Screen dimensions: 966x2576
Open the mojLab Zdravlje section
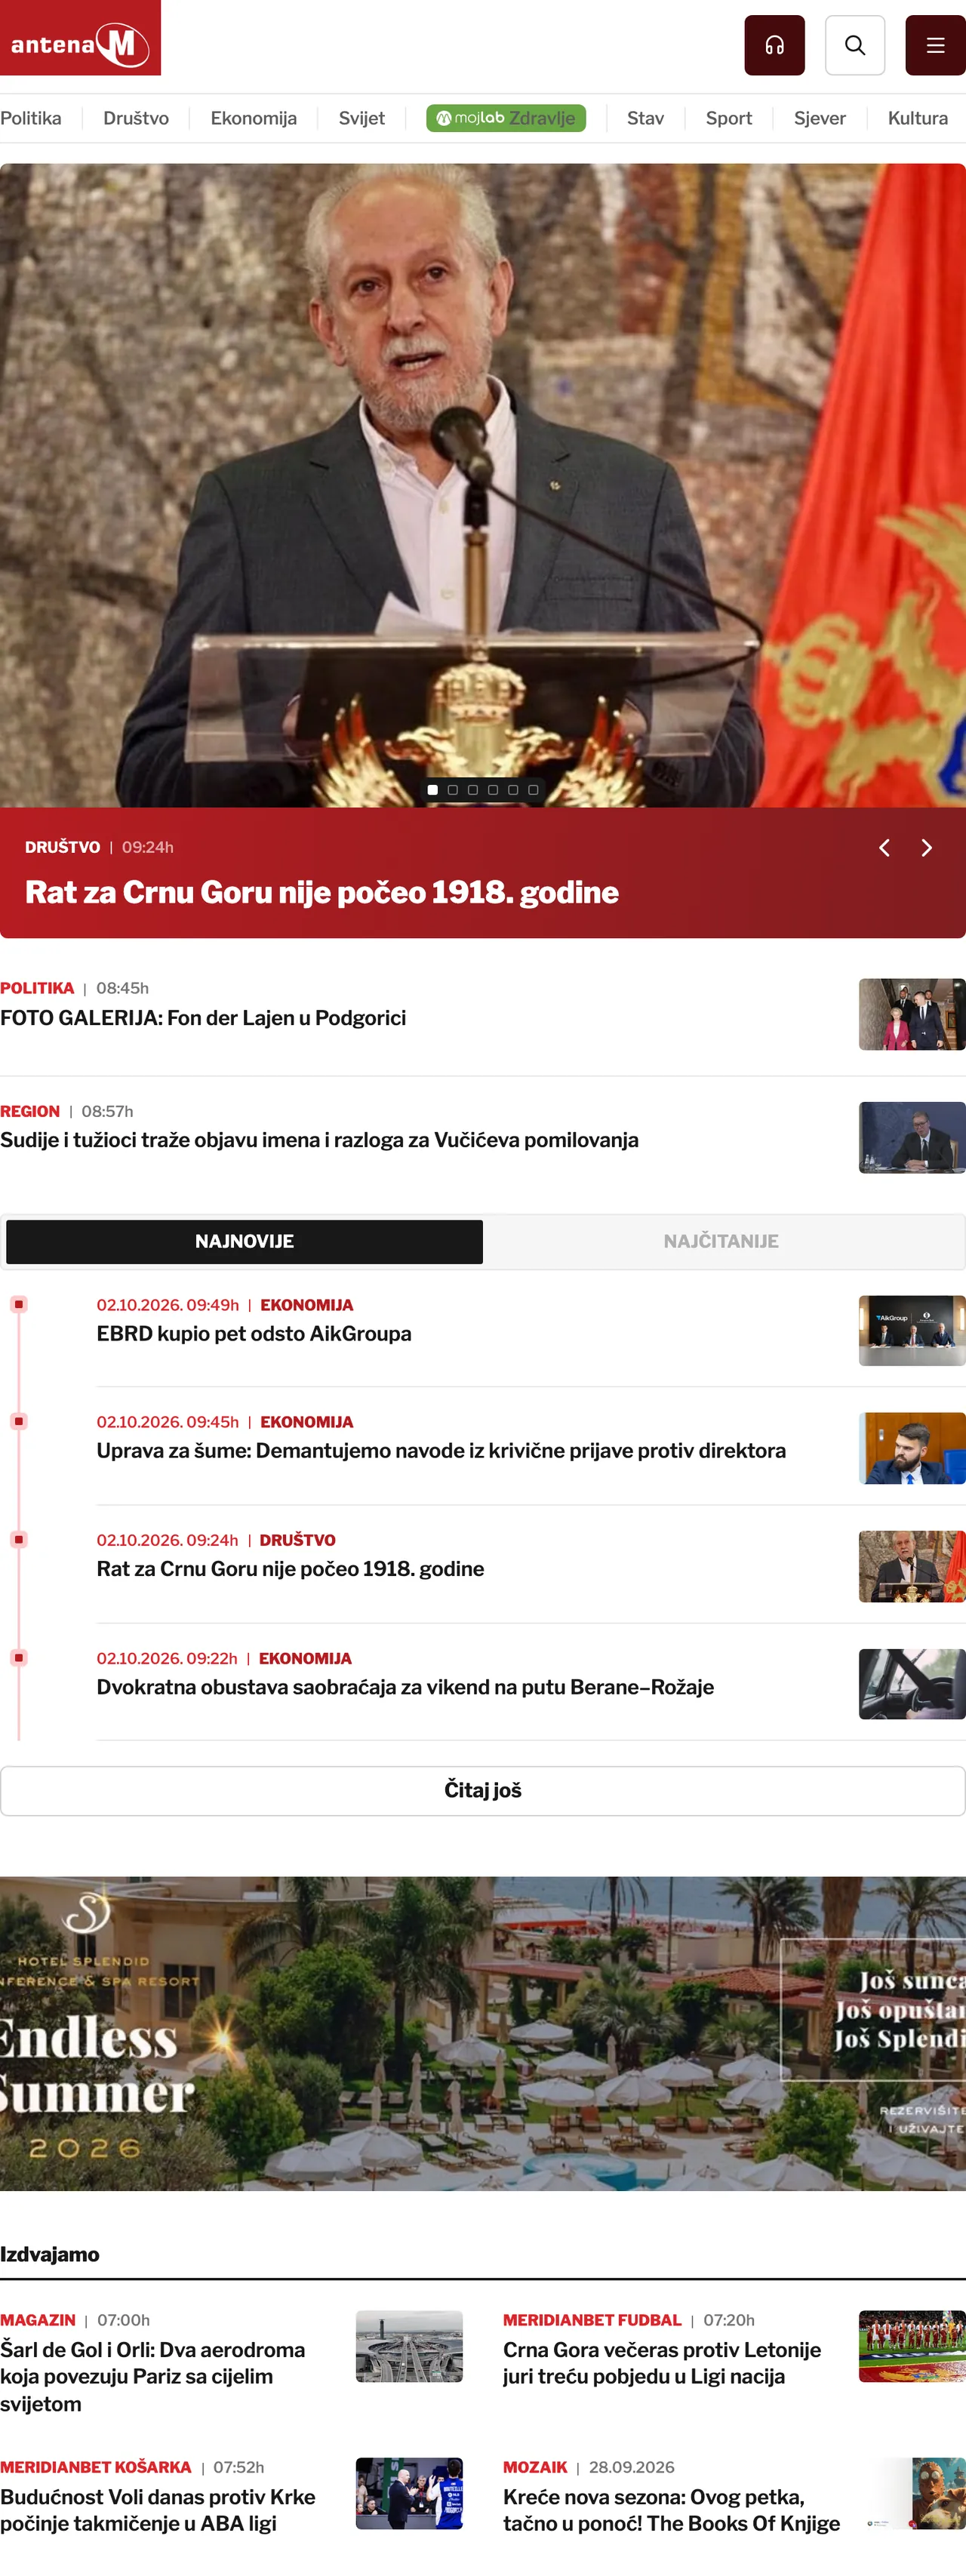506,118
